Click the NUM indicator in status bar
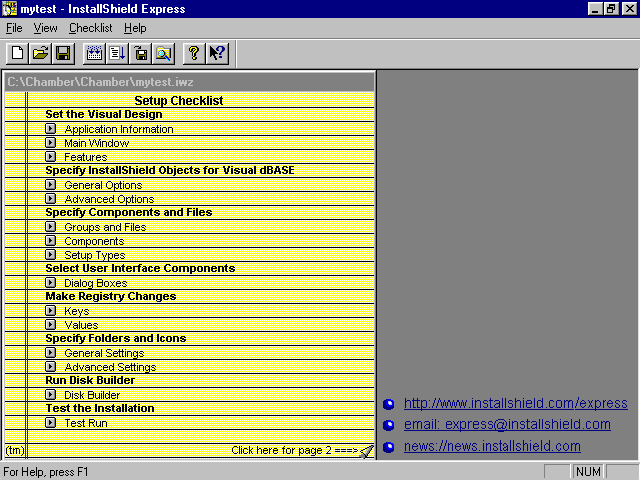This screenshot has height=480, width=640. pyautogui.click(x=588, y=472)
